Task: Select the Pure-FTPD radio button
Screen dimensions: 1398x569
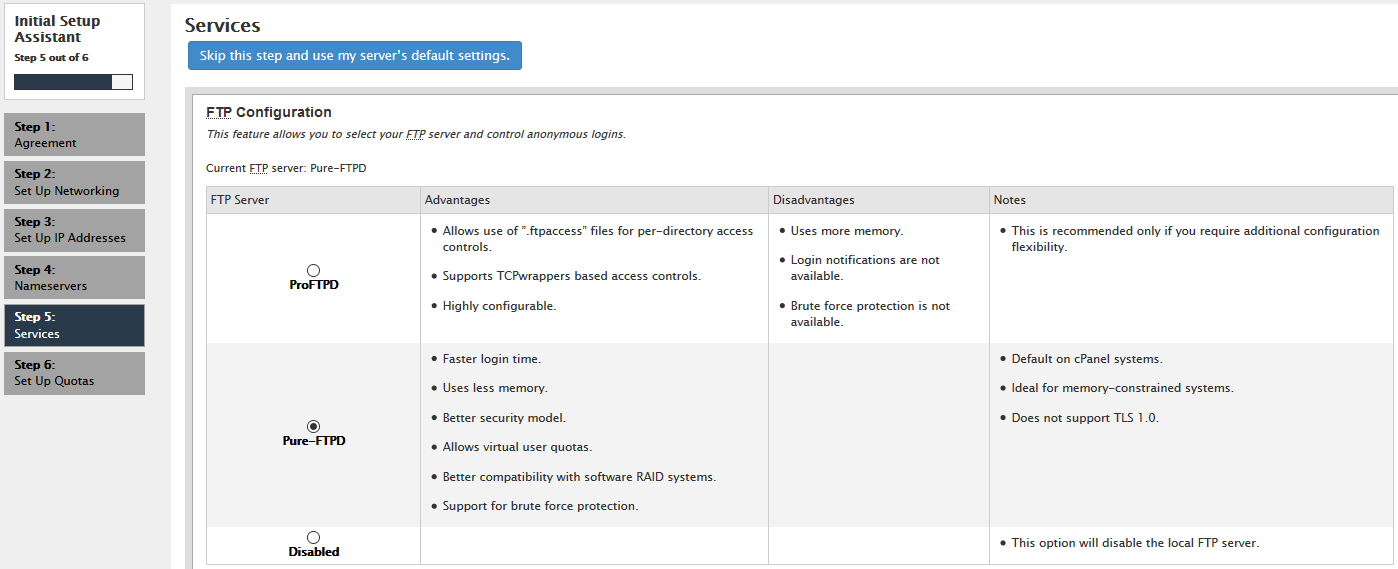Action: (313, 426)
